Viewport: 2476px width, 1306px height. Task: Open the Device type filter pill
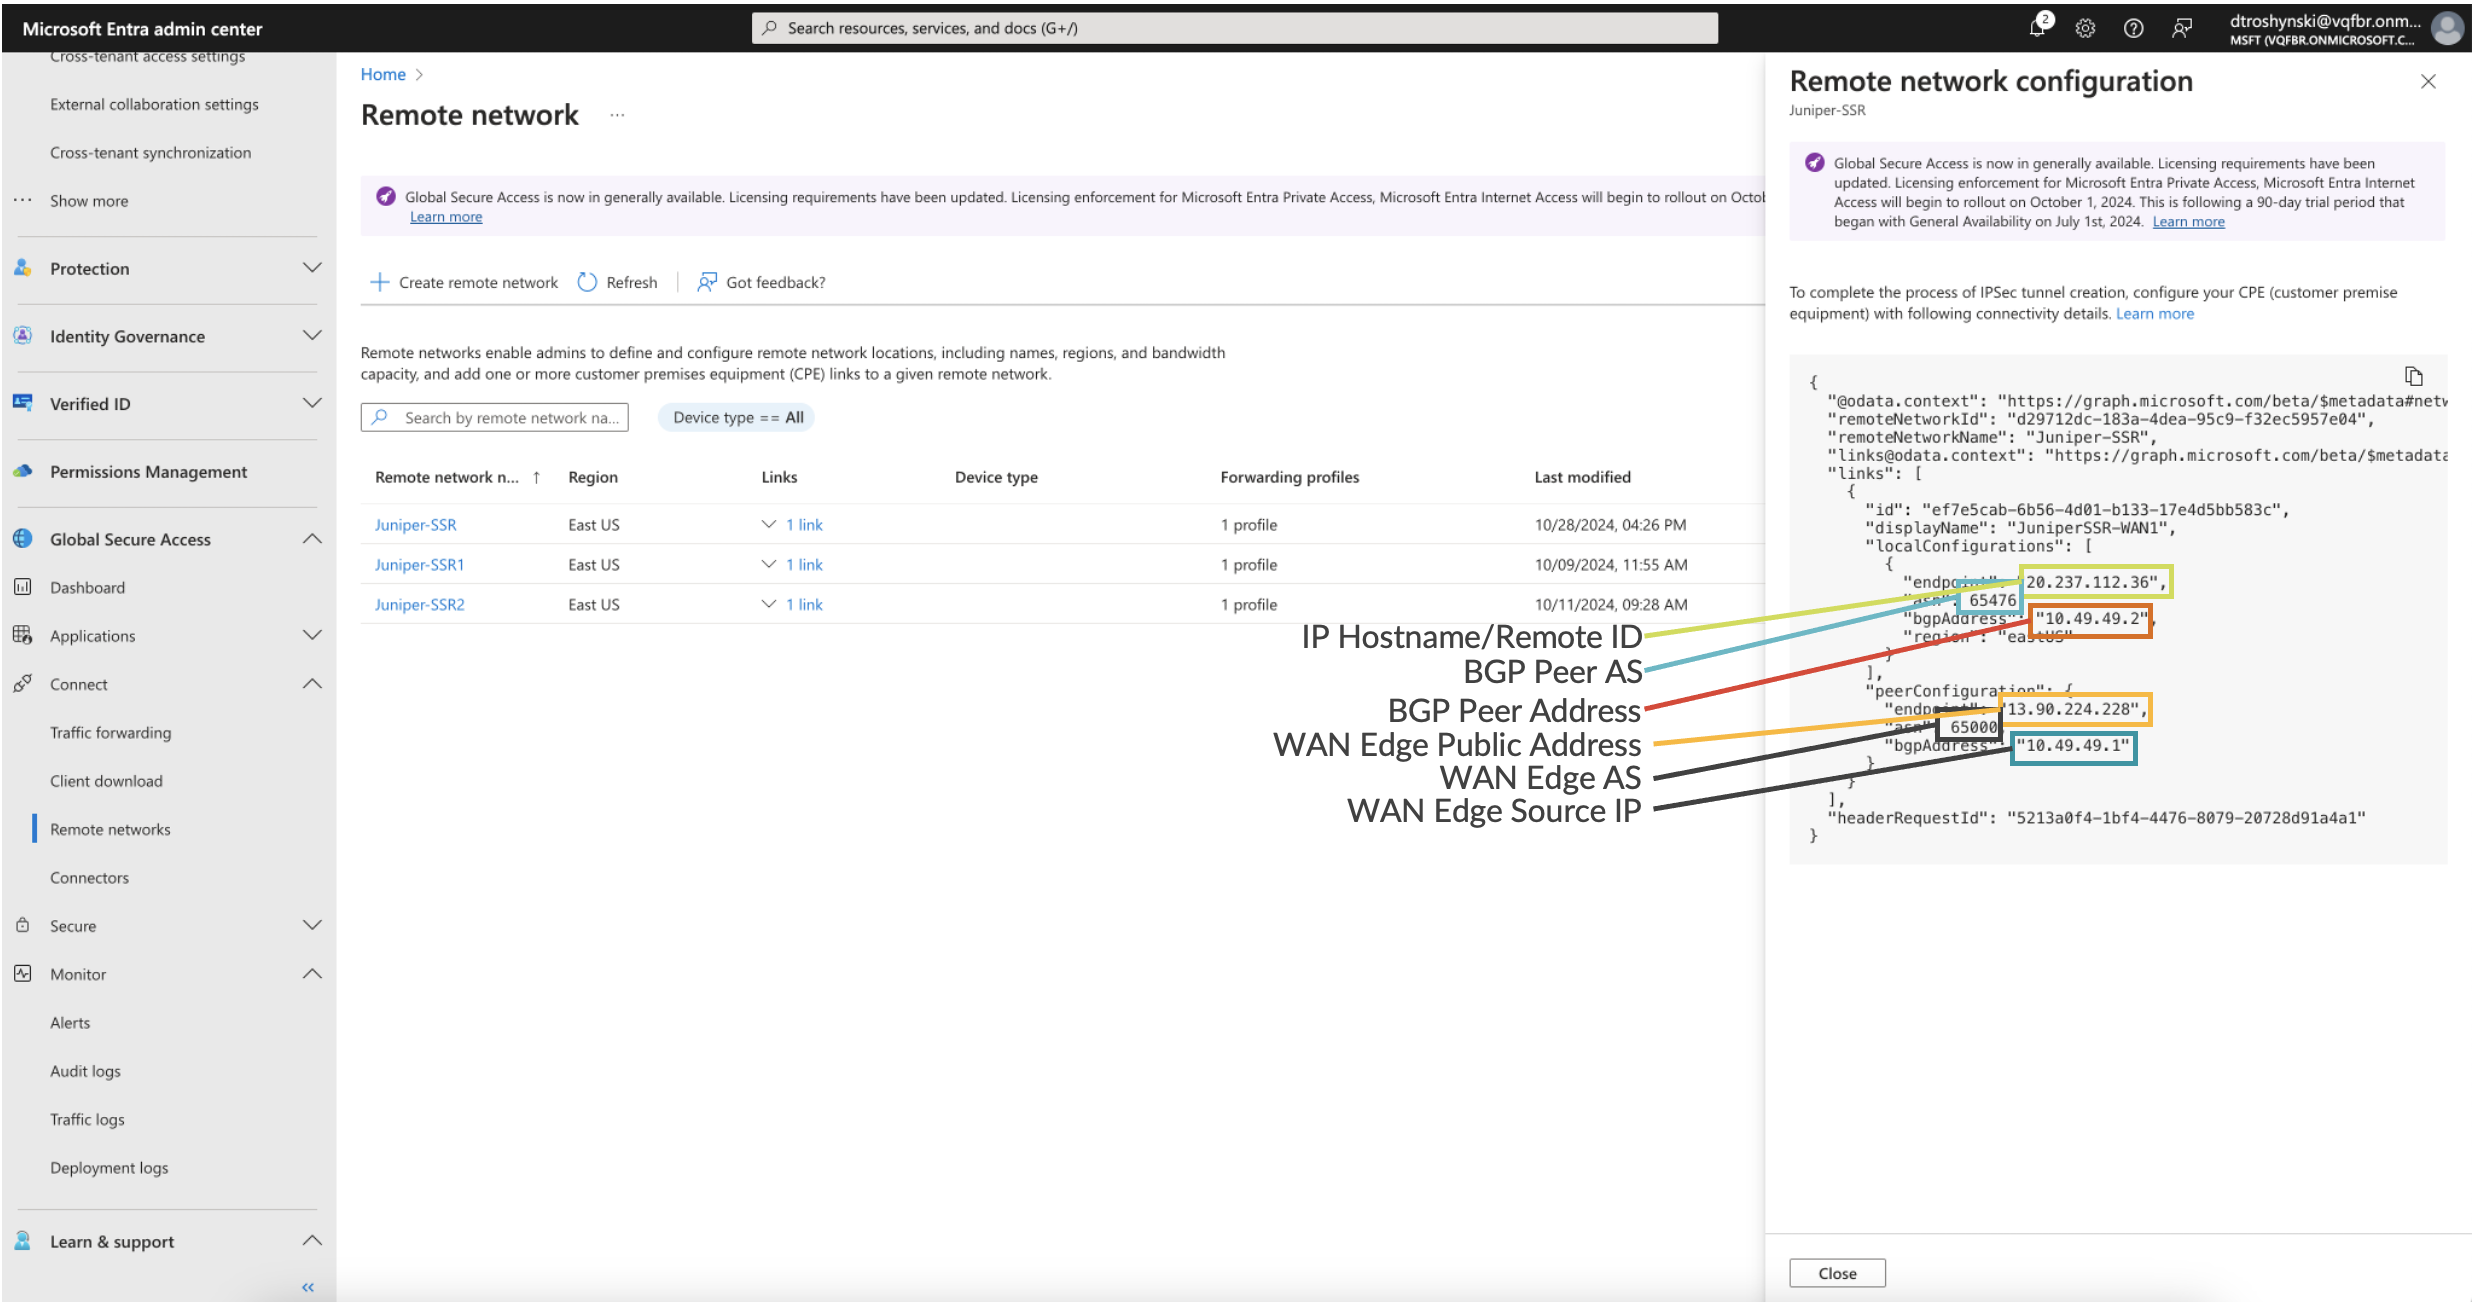click(x=737, y=418)
